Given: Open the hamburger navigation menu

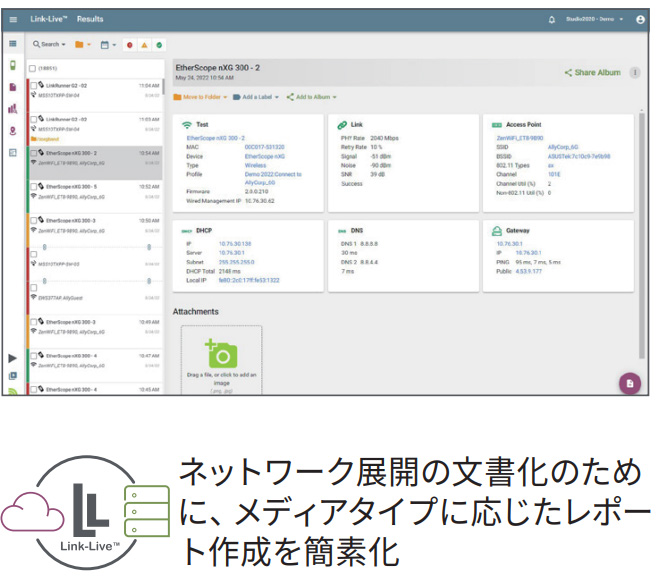Looking at the screenshot, I should [13, 19].
